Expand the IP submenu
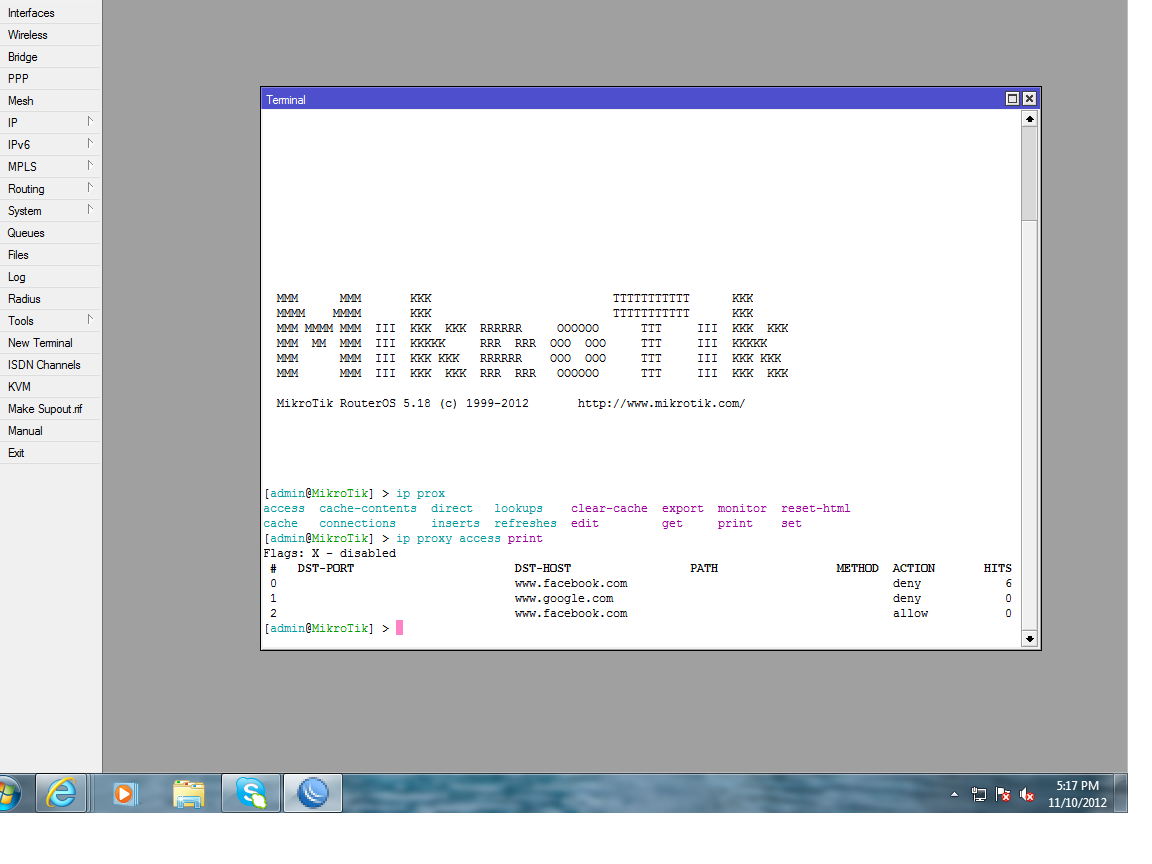The height and width of the screenshot is (864, 1152). pos(50,123)
